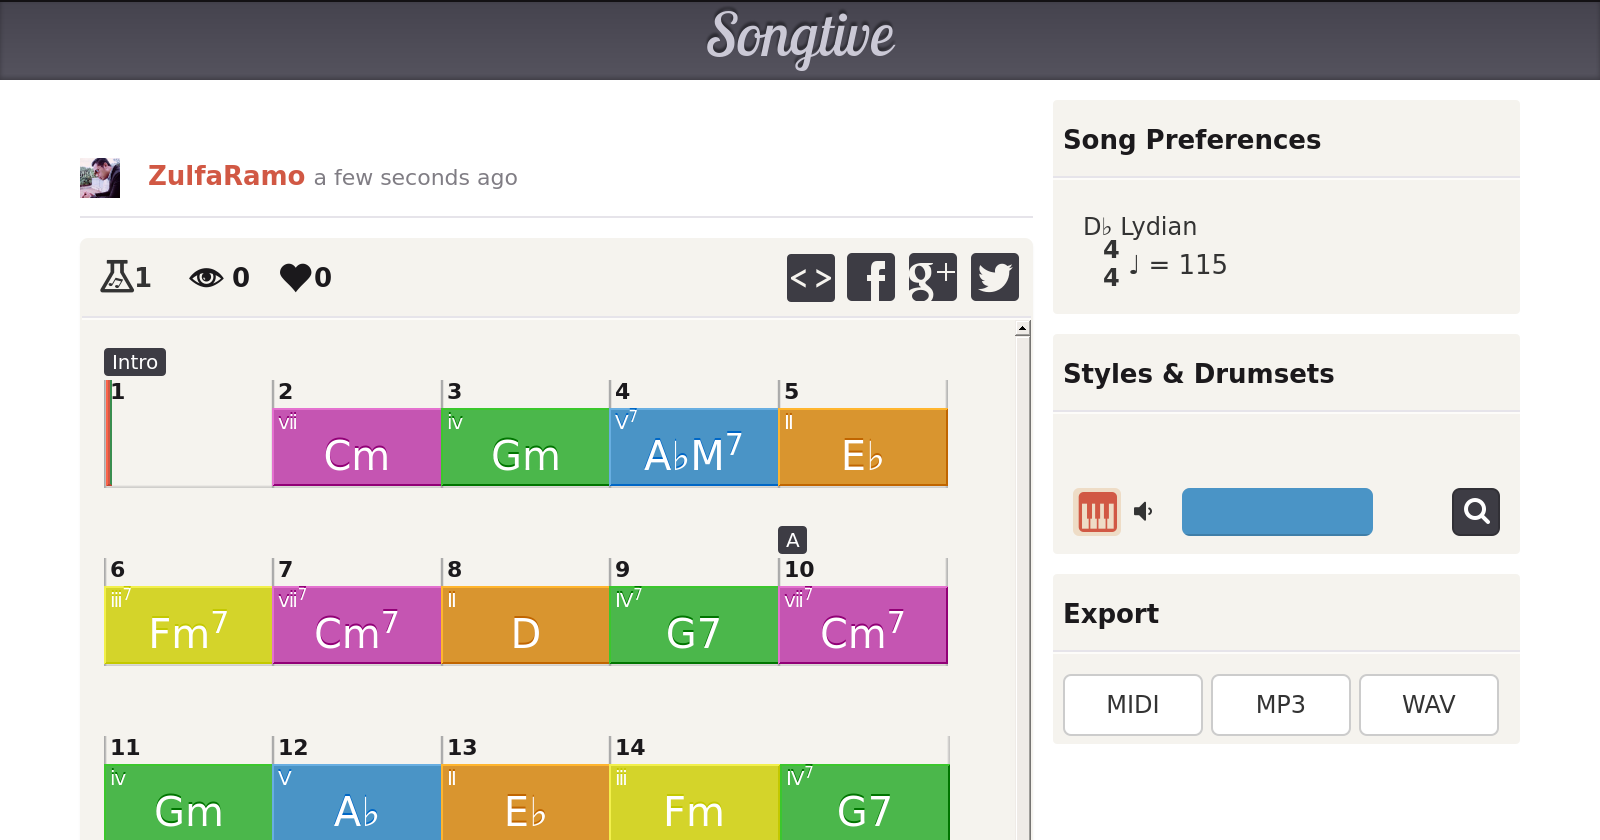The width and height of the screenshot is (1600, 840).
Task: Open the ZulfaRamo user profile link
Action: 226,176
